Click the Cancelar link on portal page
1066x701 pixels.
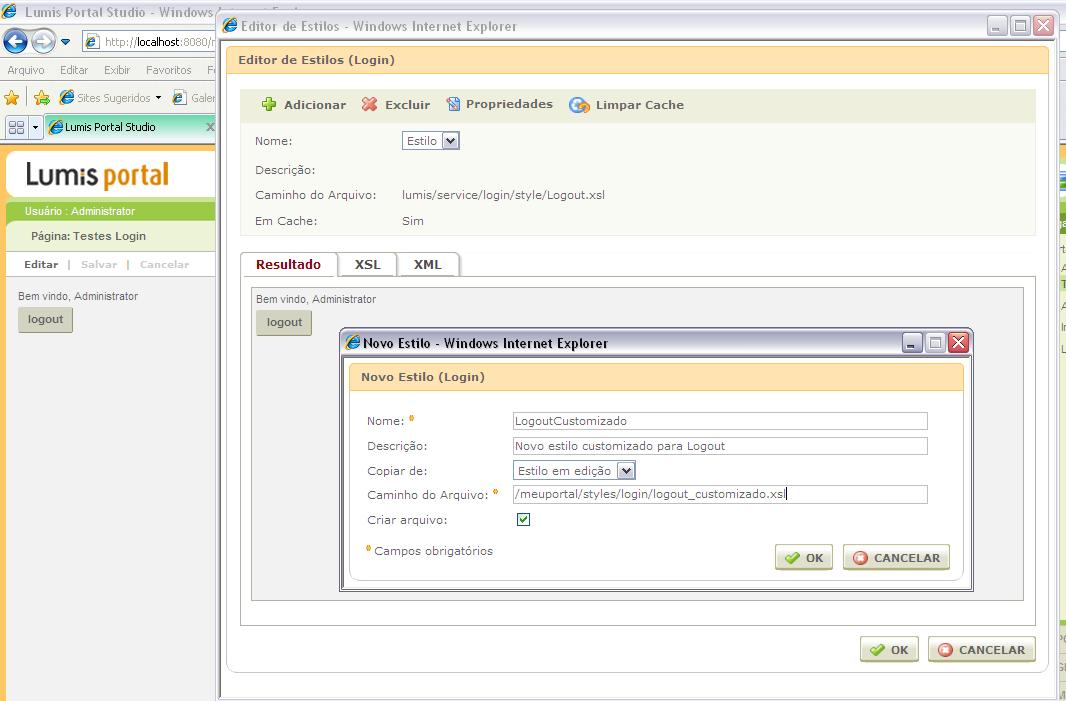pos(165,264)
